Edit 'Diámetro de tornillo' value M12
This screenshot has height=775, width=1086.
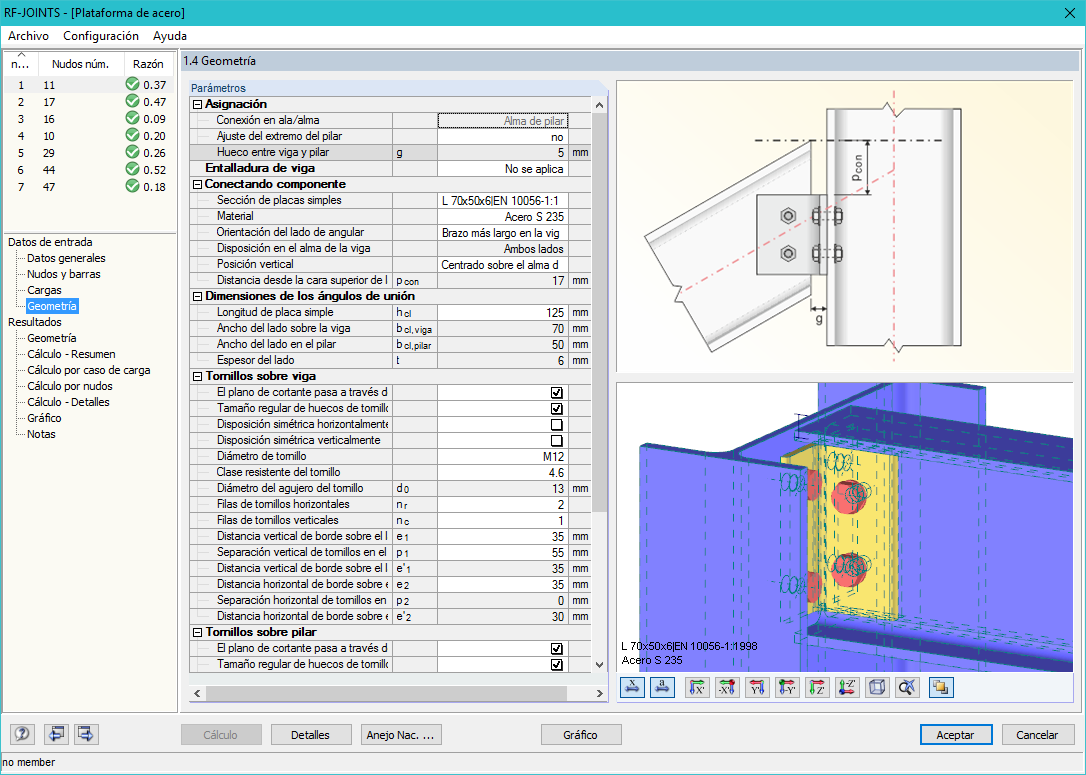pos(502,456)
